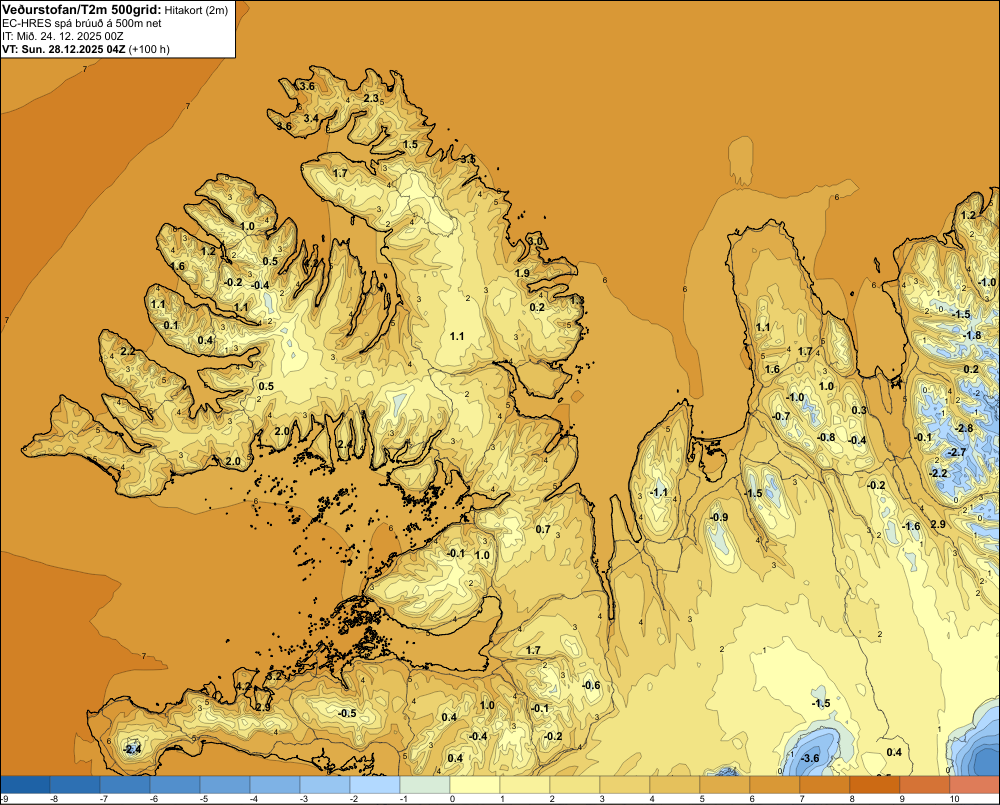The image size is (1000, 805).
Task: Select the '-1.6' temperature label
Action: [x=911, y=526]
